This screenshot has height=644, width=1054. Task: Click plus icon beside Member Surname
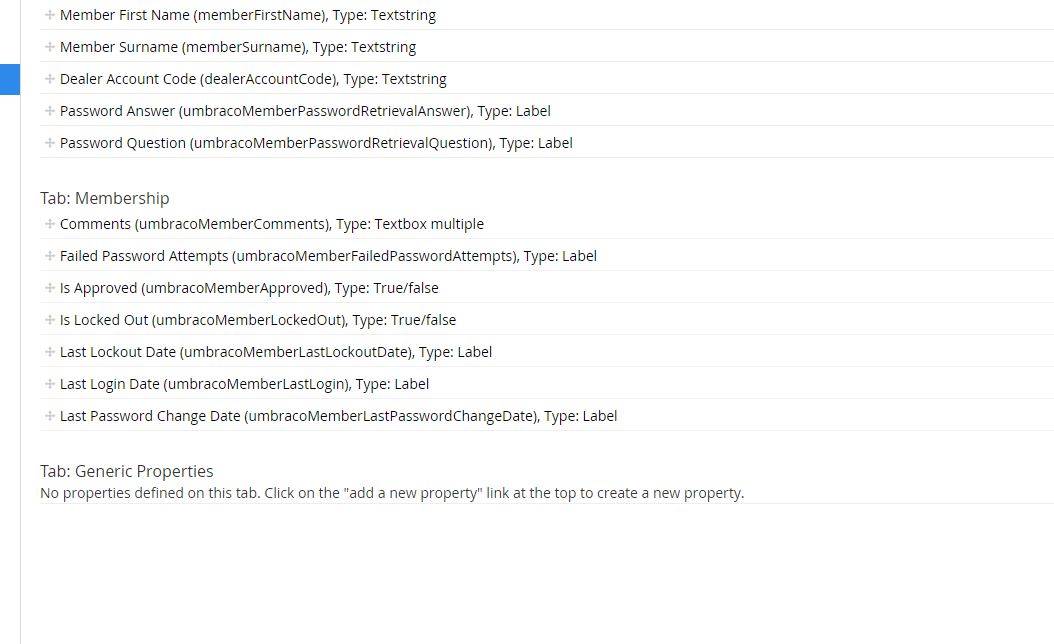[x=49, y=47]
